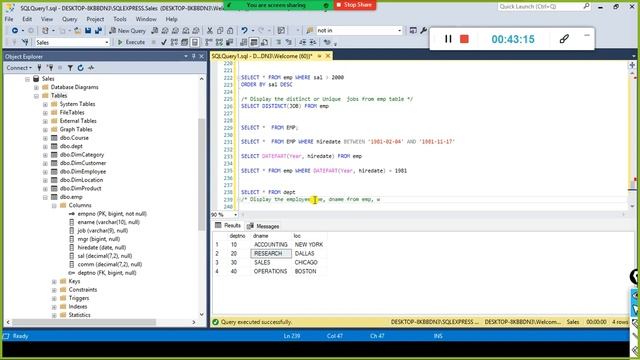This screenshot has width=640, height=360.
Task: Uncomment selected lines icon
Action: pos(289,42)
